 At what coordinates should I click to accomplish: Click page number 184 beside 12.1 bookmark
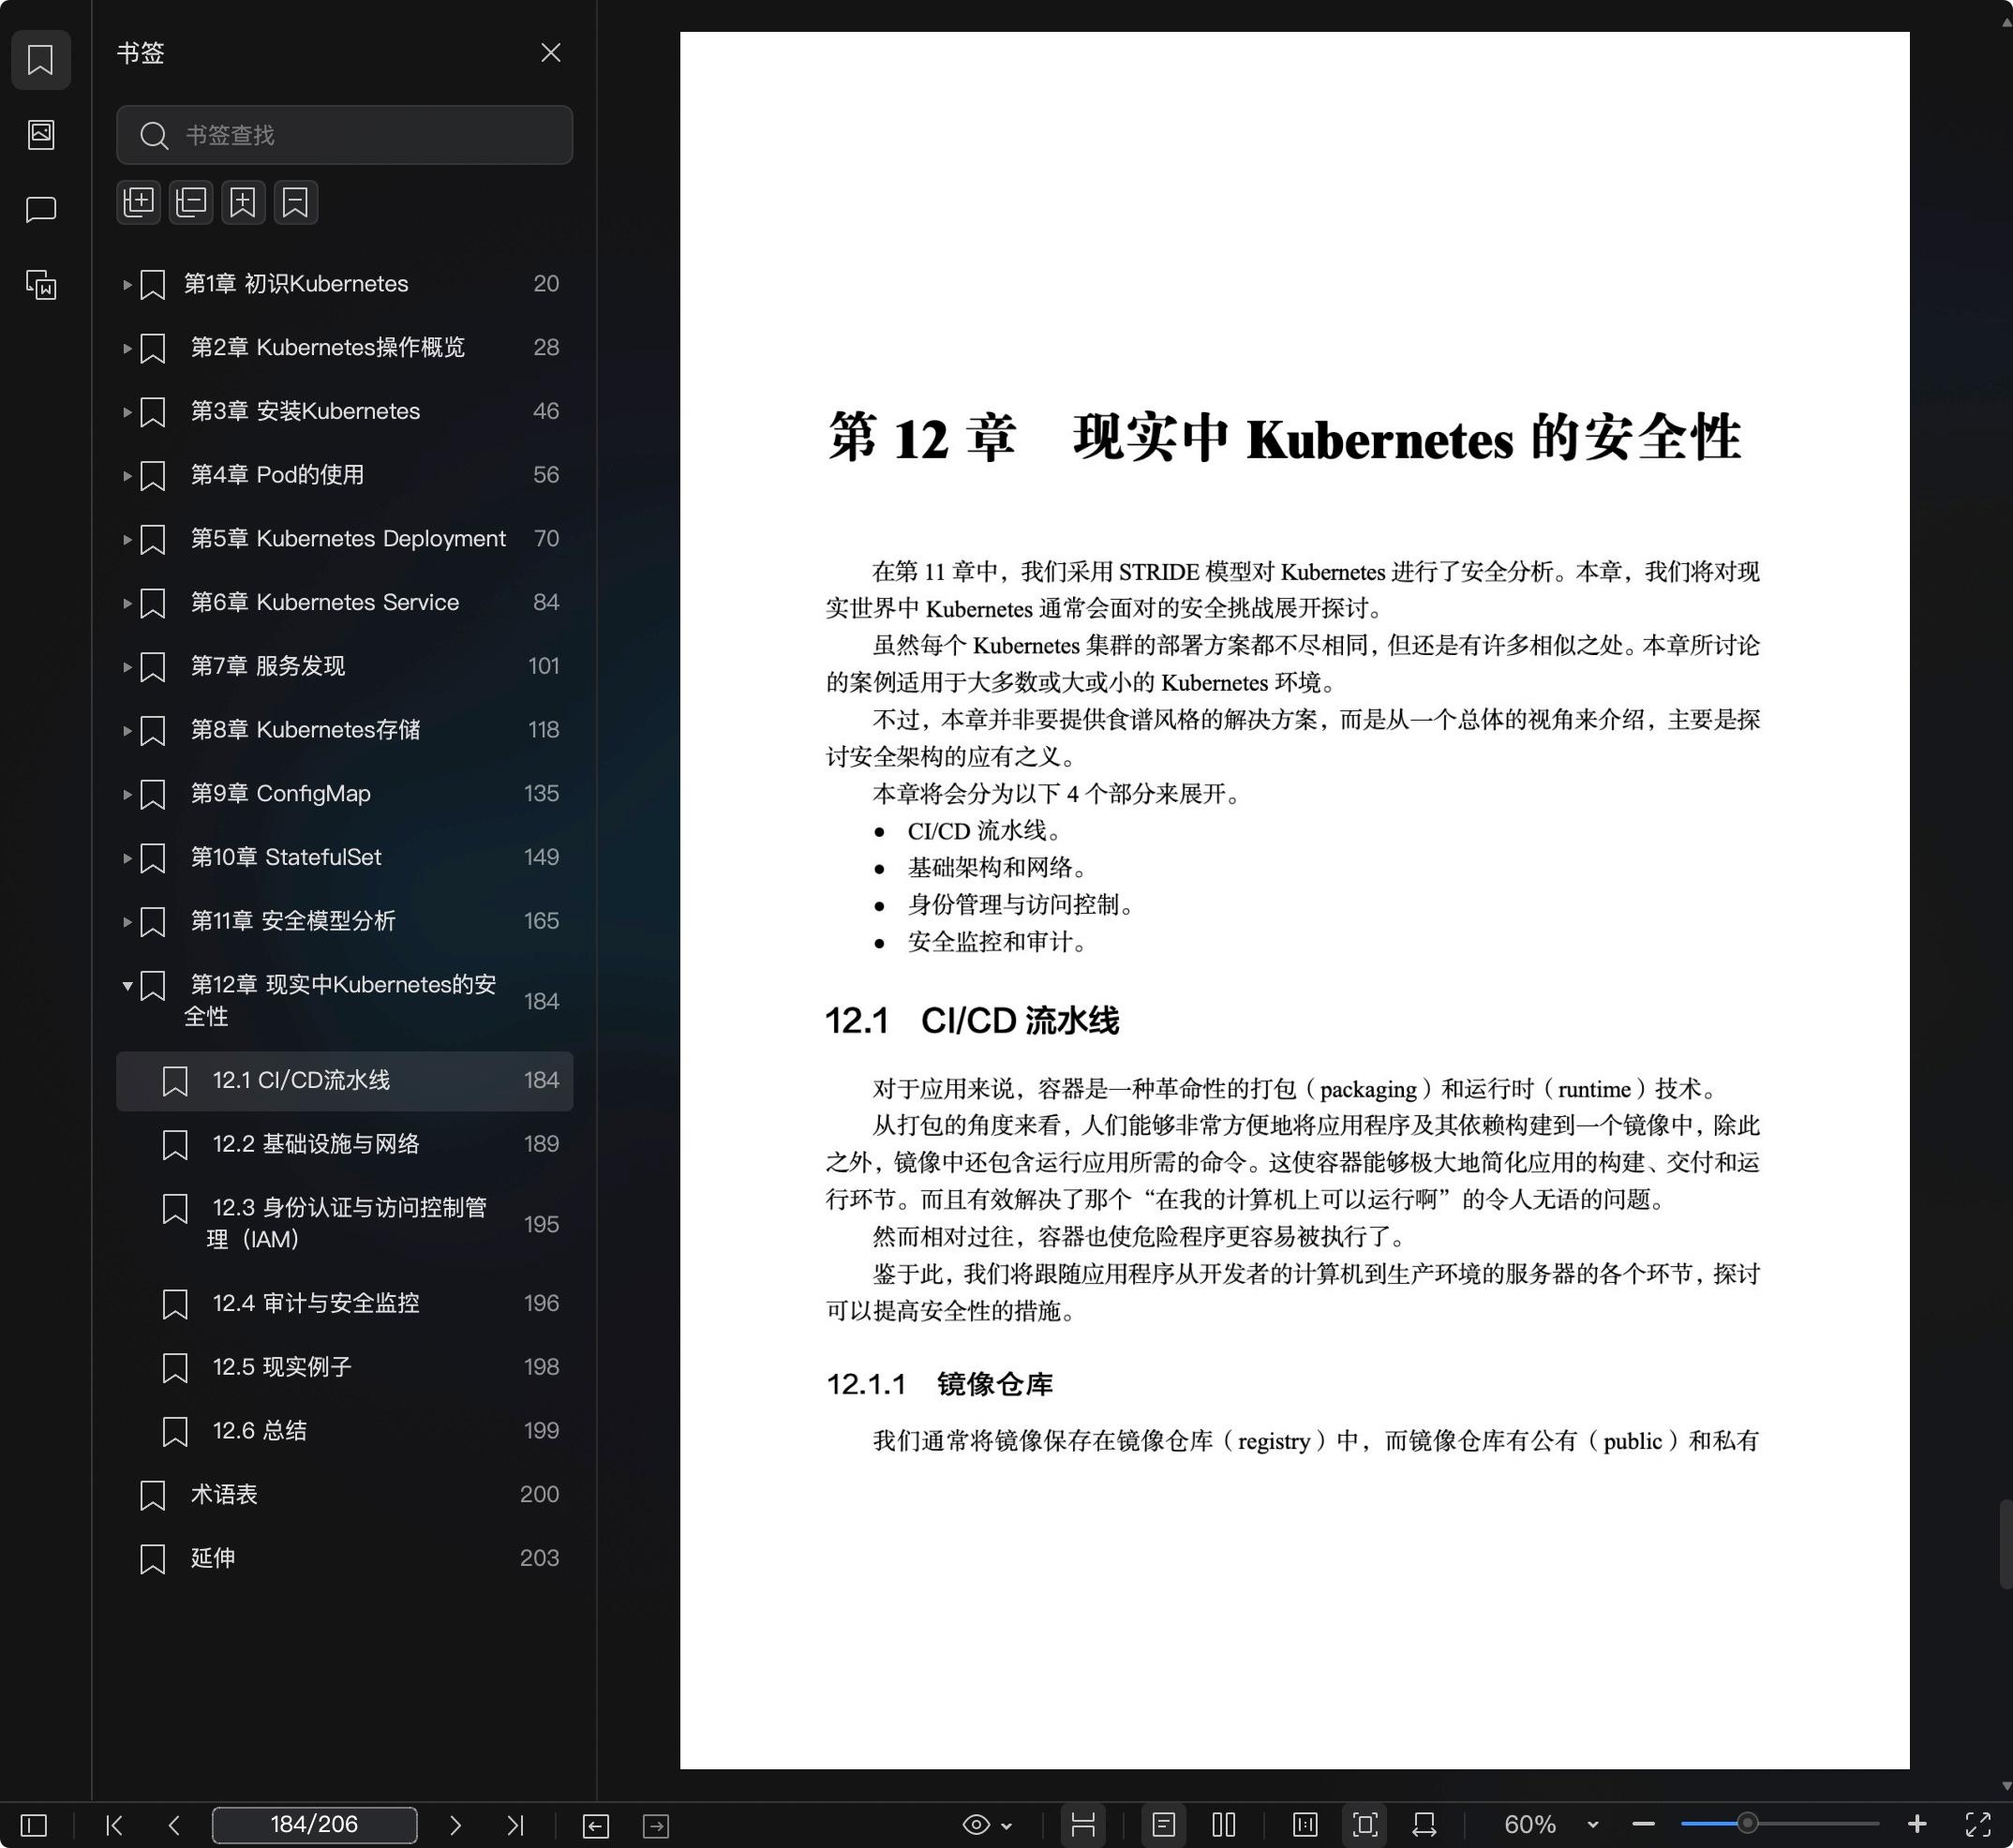click(x=541, y=1080)
